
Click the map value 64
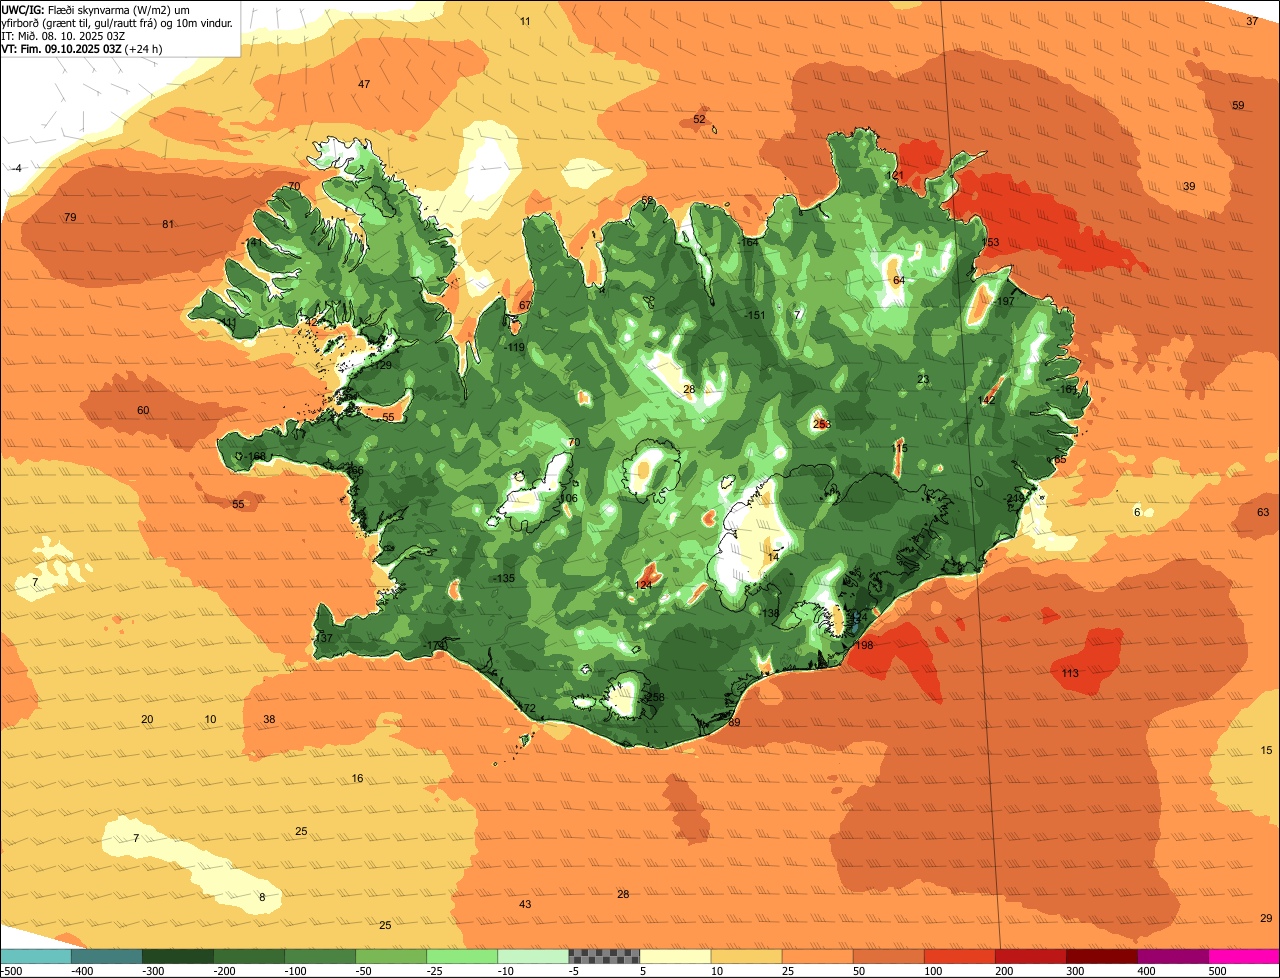coord(898,280)
